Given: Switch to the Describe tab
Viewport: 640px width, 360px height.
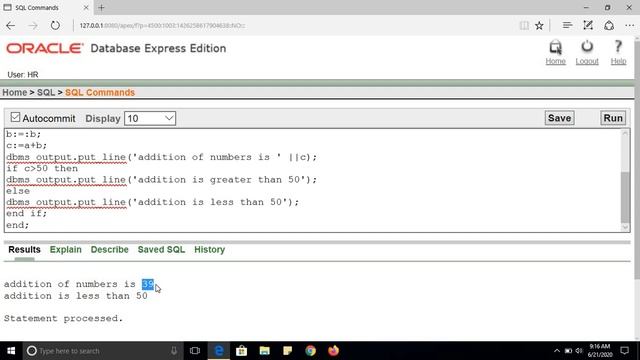Looking at the screenshot, I should tap(109, 249).
